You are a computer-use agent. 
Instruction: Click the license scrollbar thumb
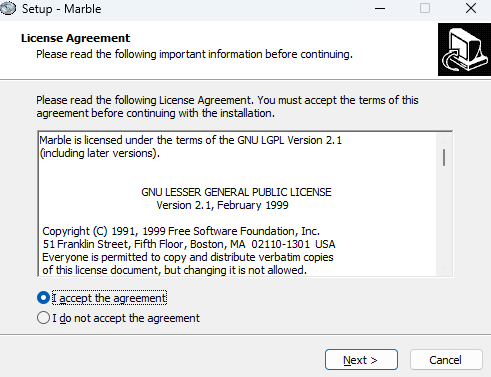coord(444,157)
